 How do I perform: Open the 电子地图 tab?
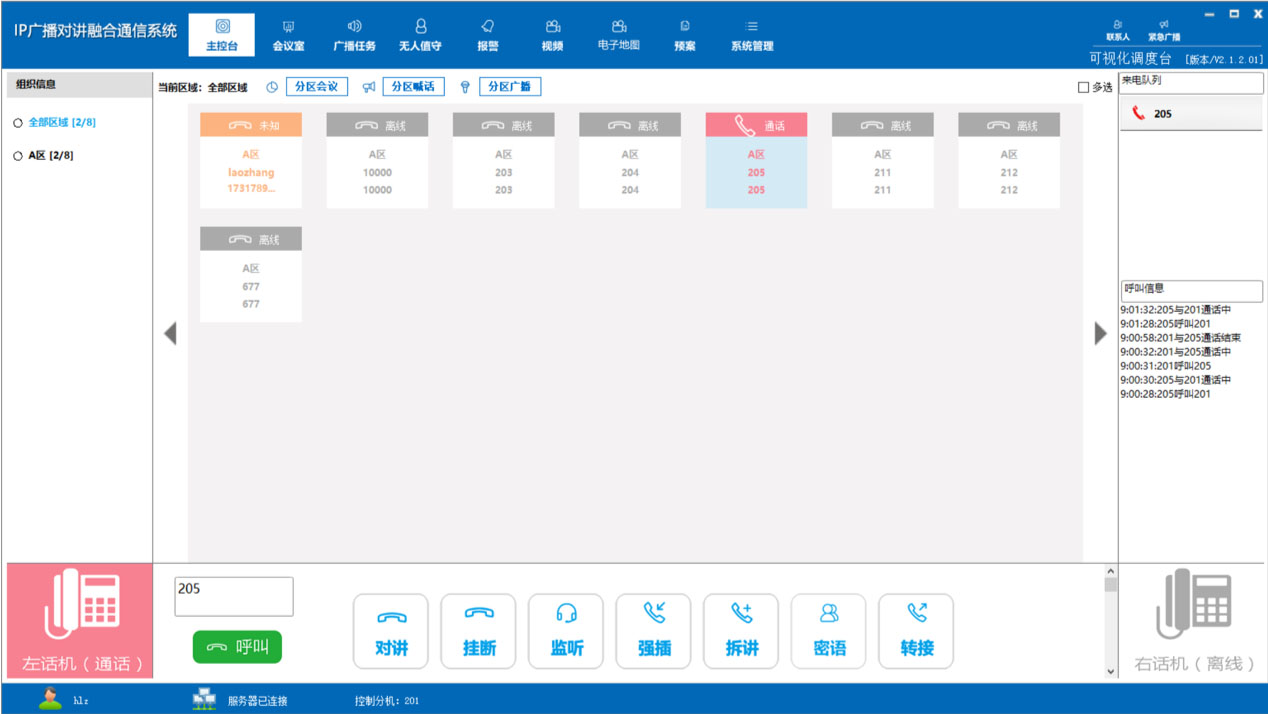(618, 35)
